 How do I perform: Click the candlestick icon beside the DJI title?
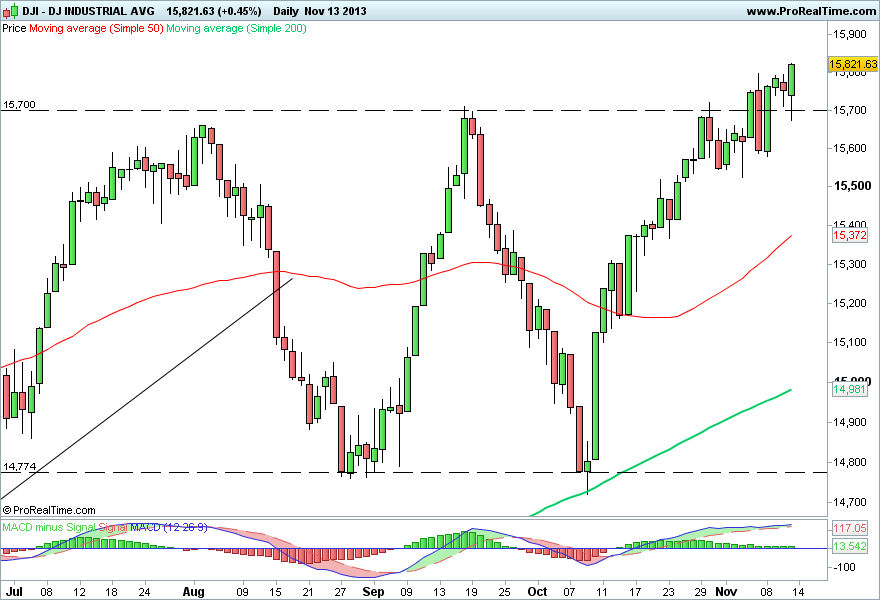(10, 11)
